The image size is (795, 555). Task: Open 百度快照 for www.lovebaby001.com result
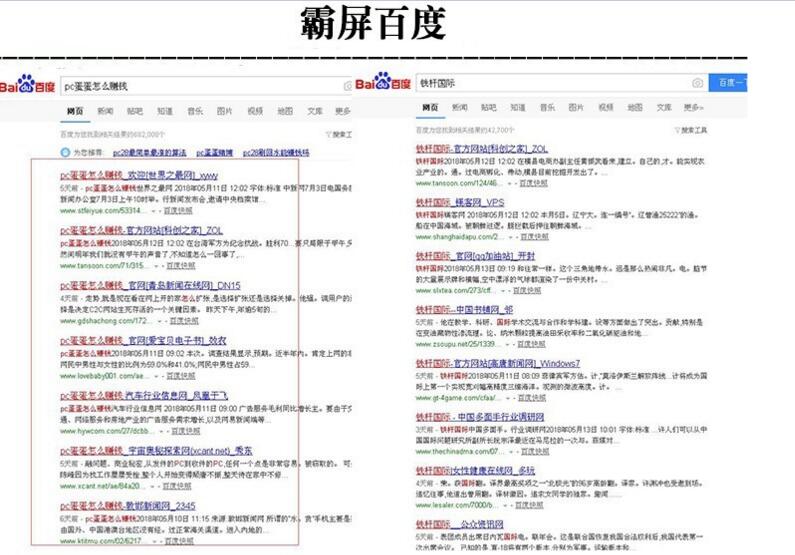pyautogui.click(x=181, y=376)
